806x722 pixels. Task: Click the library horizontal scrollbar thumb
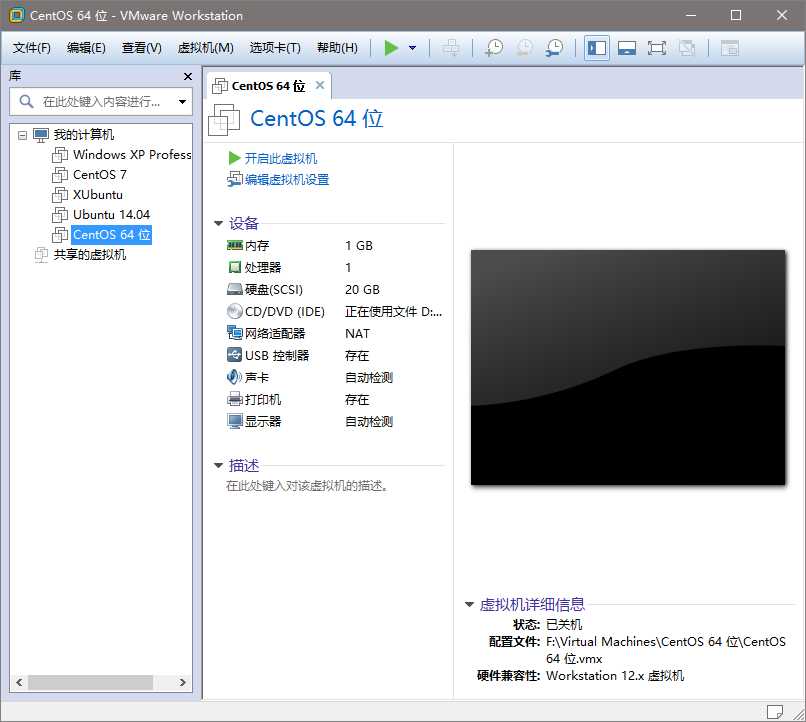coord(90,682)
